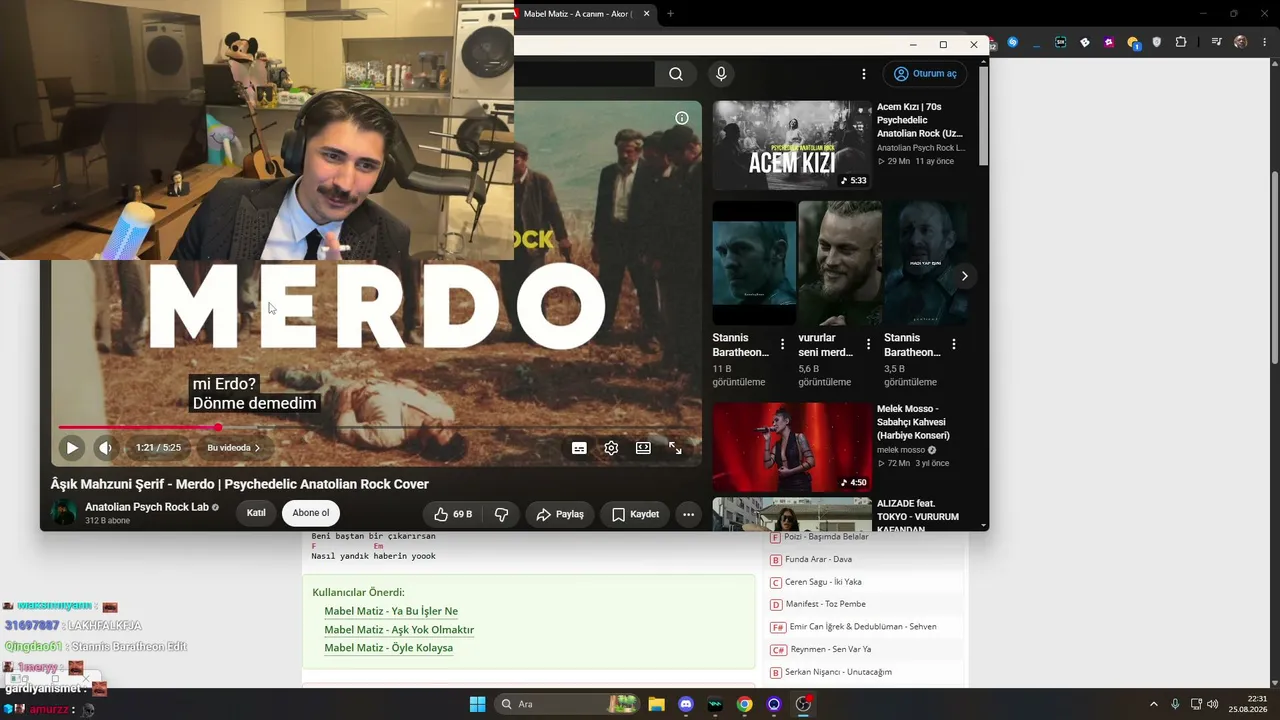
Task: Open video player settings gear
Action: (611, 448)
